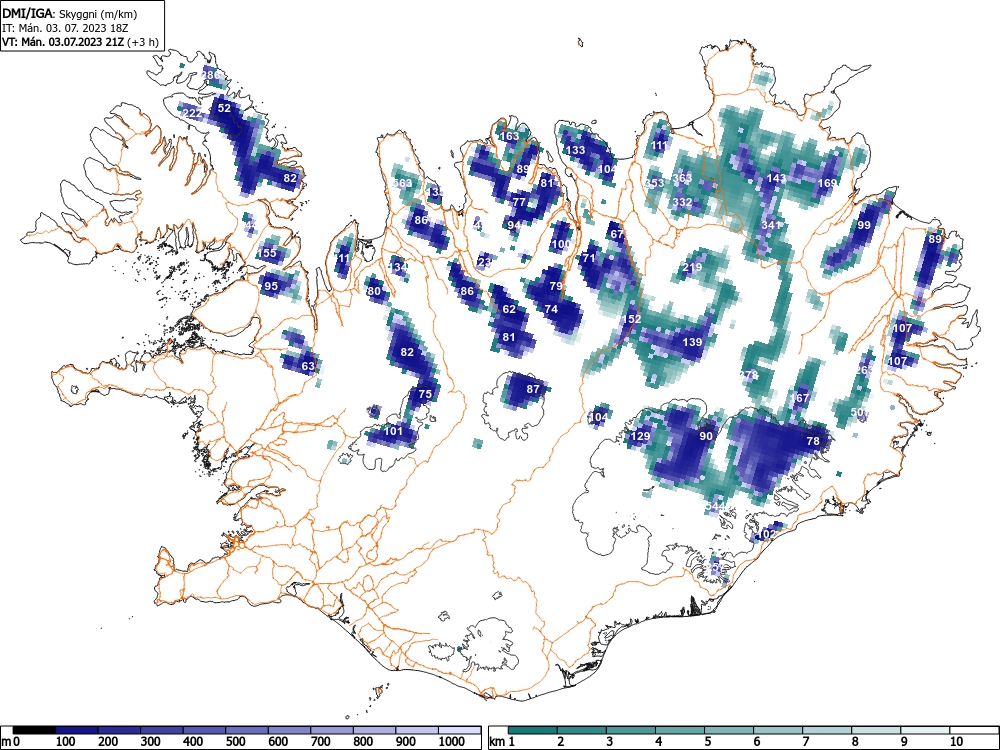Click the 'DMI/IGA: Skyggni (m/km)' title
1000x750 pixels.
(x=70, y=13)
